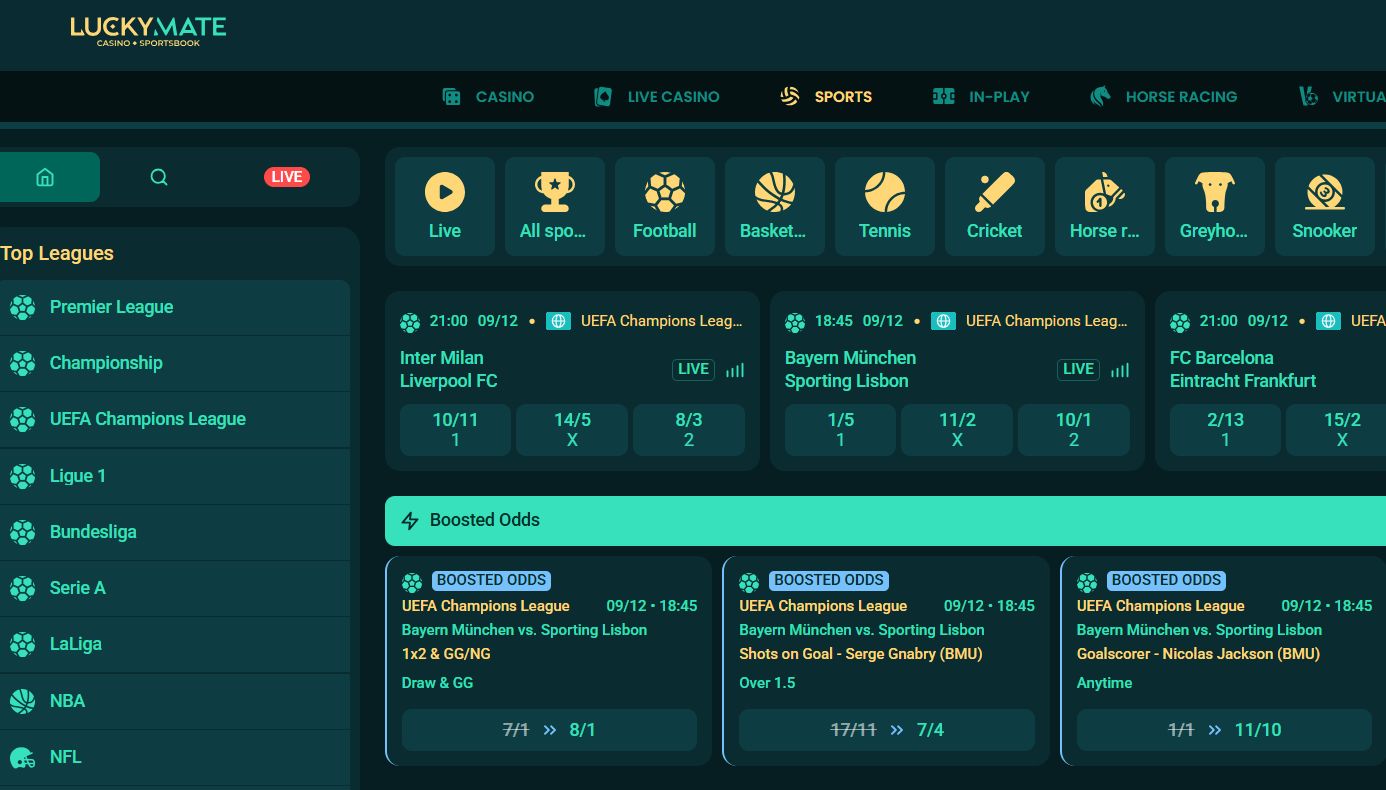Click the stats bars icon for Inter Milan match
Image resolution: width=1386 pixels, height=790 pixels.
pos(735,370)
